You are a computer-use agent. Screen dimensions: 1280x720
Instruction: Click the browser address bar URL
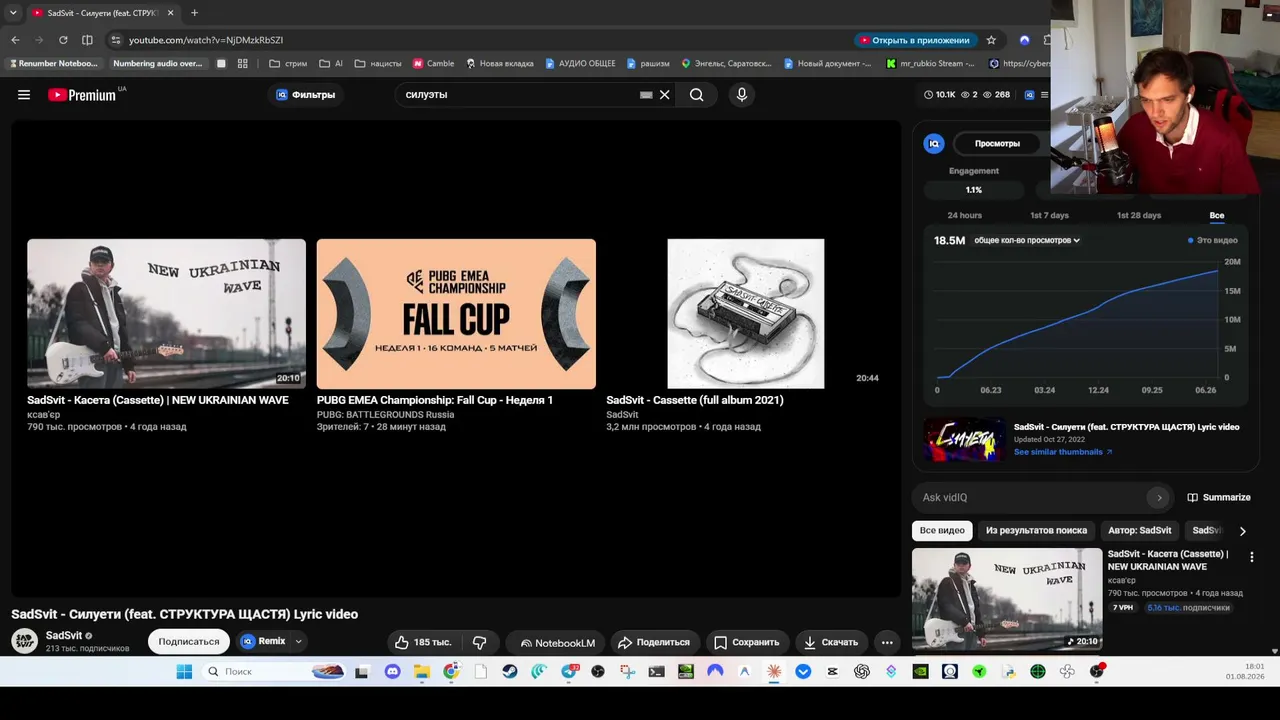click(x=206, y=40)
